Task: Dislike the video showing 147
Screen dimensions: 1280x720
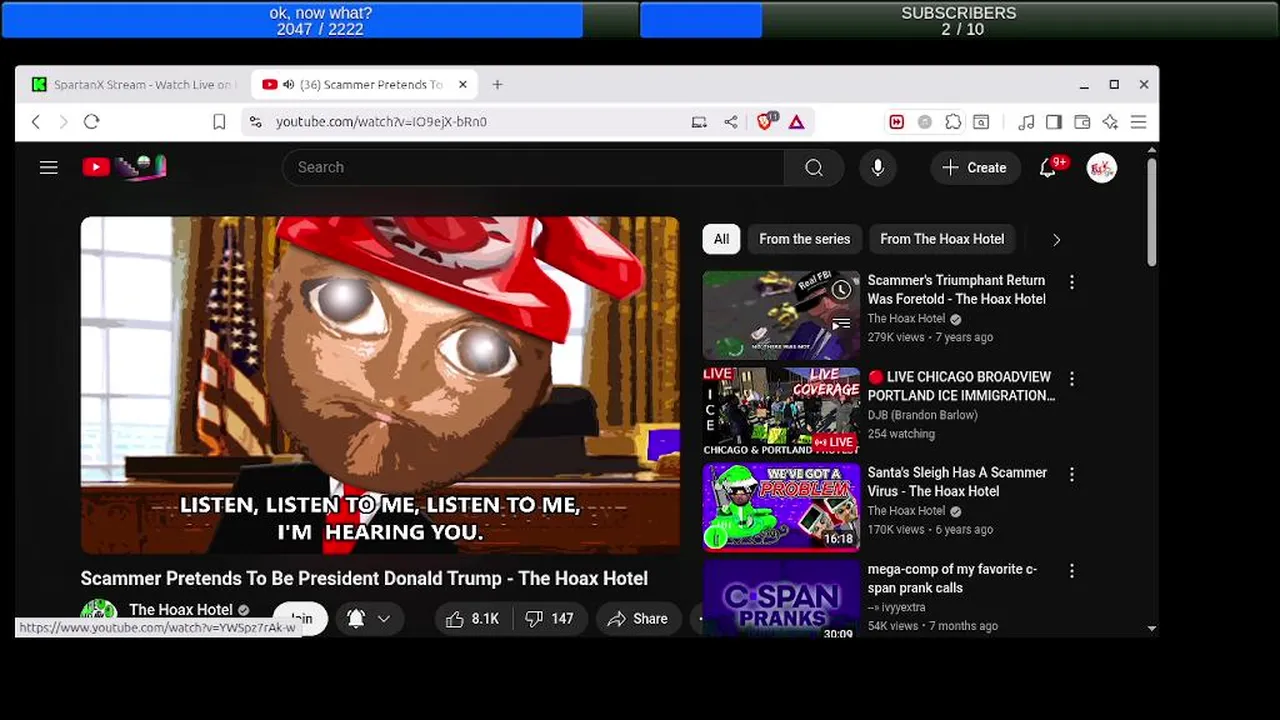Action: point(550,619)
